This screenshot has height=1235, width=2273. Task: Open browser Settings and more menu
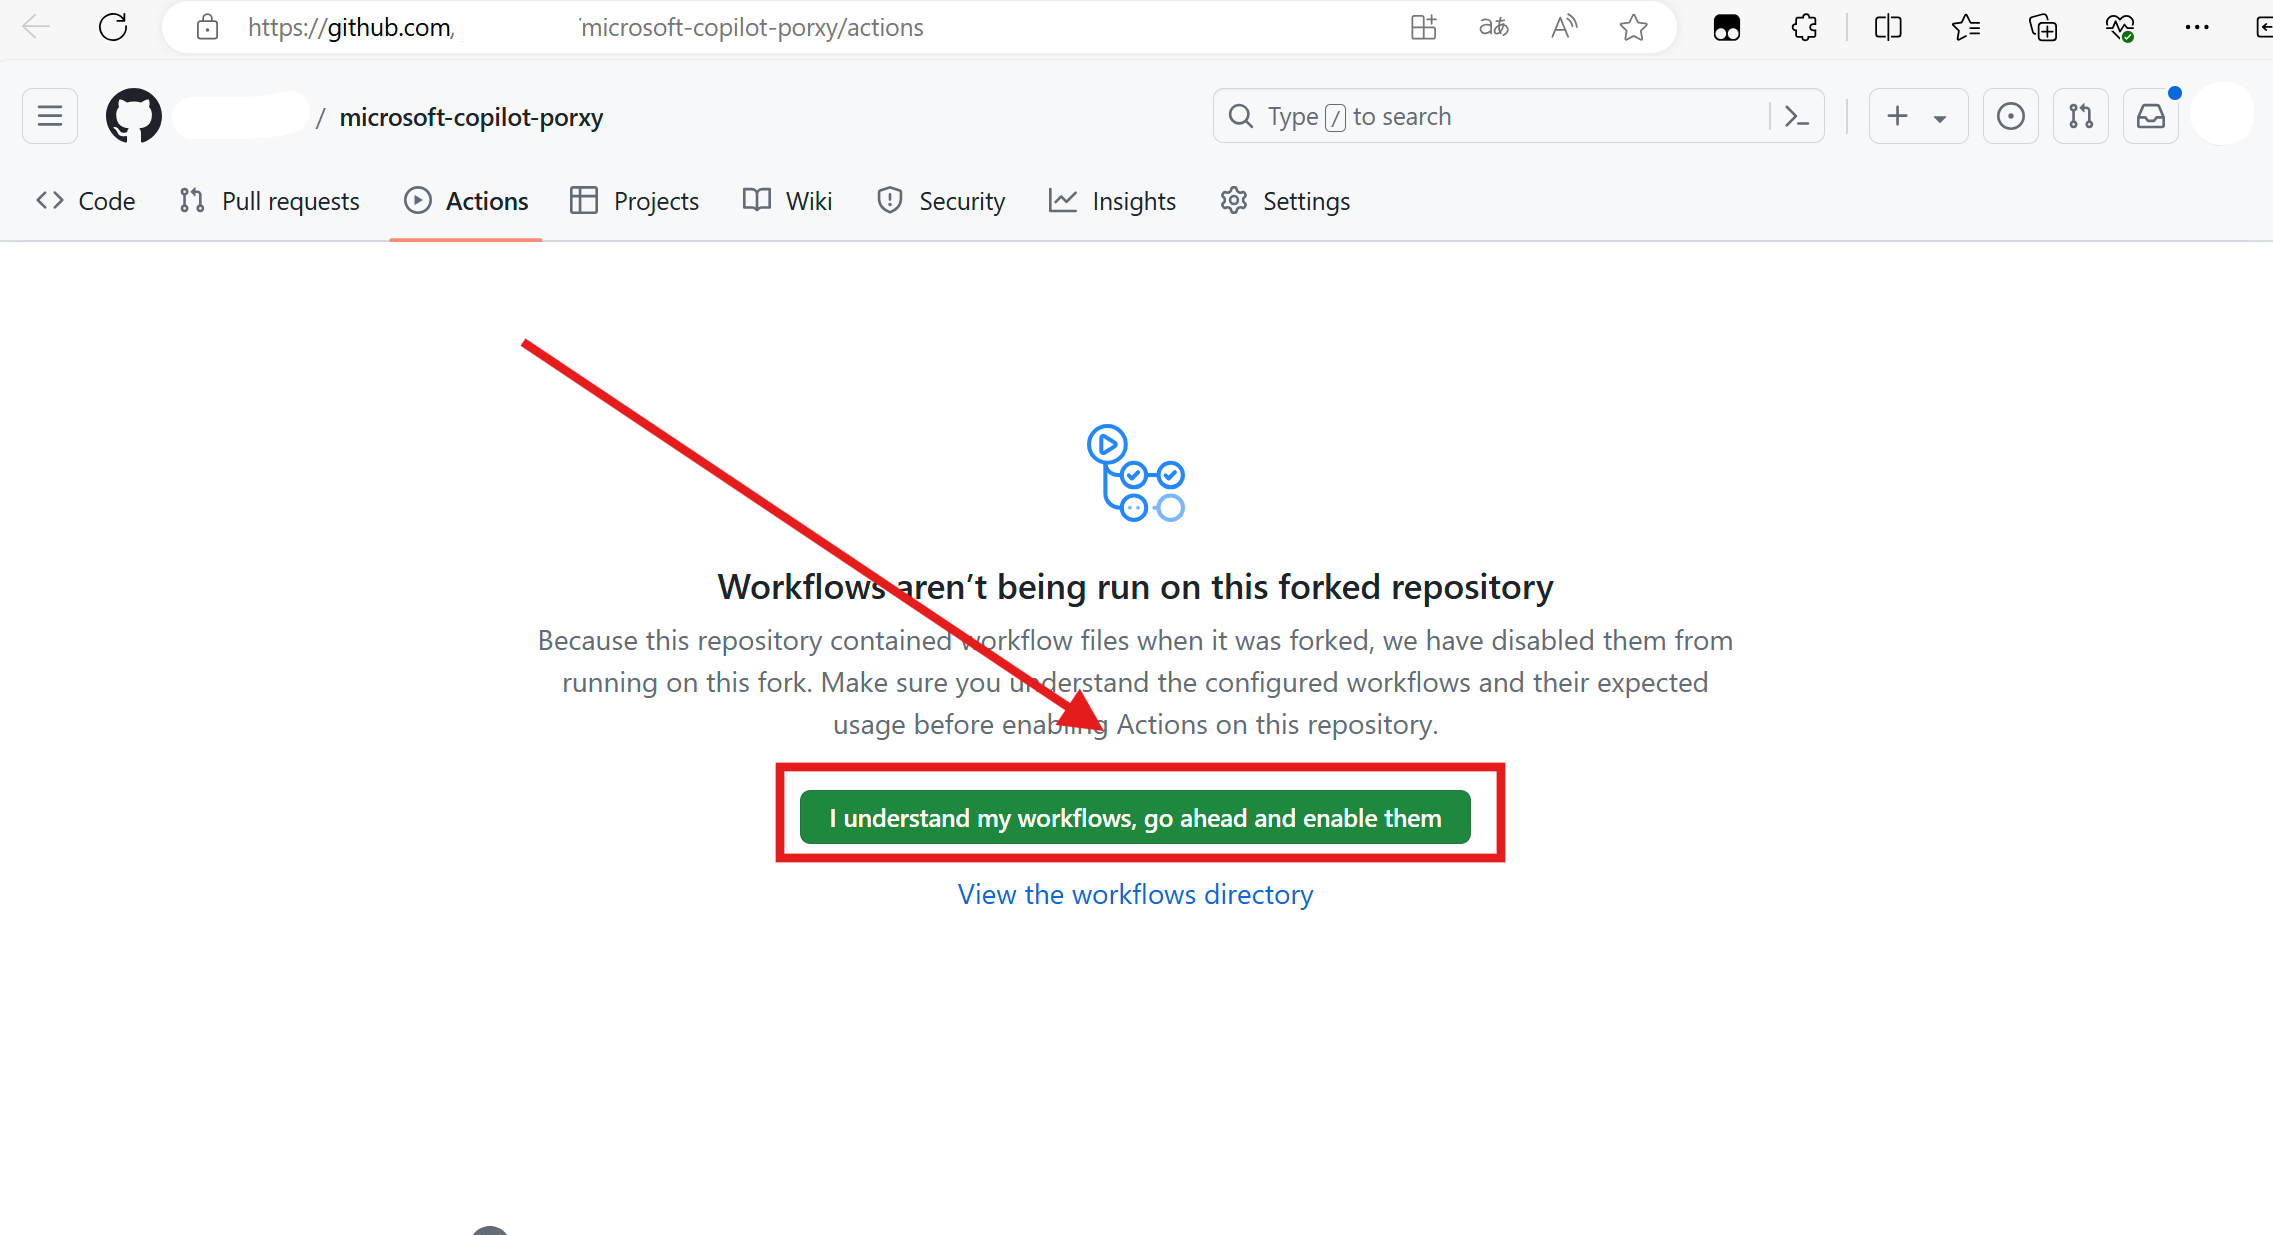click(x=2197, y=27)
